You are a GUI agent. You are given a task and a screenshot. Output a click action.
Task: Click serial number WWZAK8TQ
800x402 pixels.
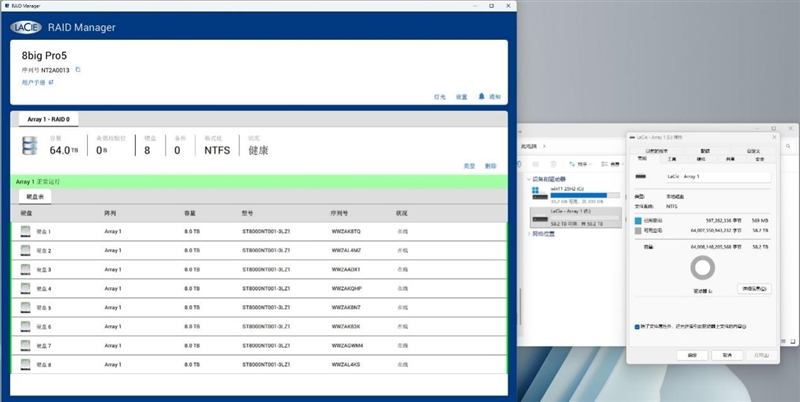point(346,232)
